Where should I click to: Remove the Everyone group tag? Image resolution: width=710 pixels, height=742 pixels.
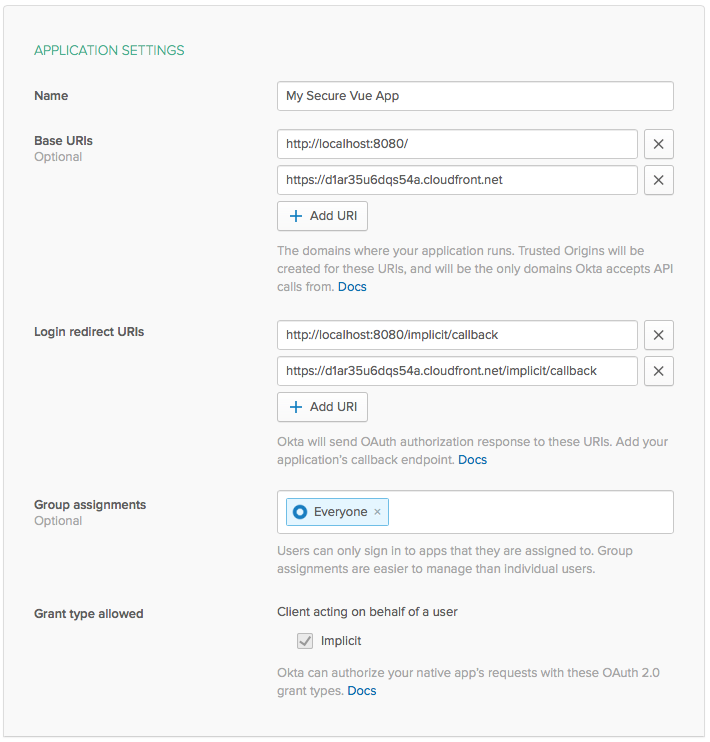click(377, 512)
